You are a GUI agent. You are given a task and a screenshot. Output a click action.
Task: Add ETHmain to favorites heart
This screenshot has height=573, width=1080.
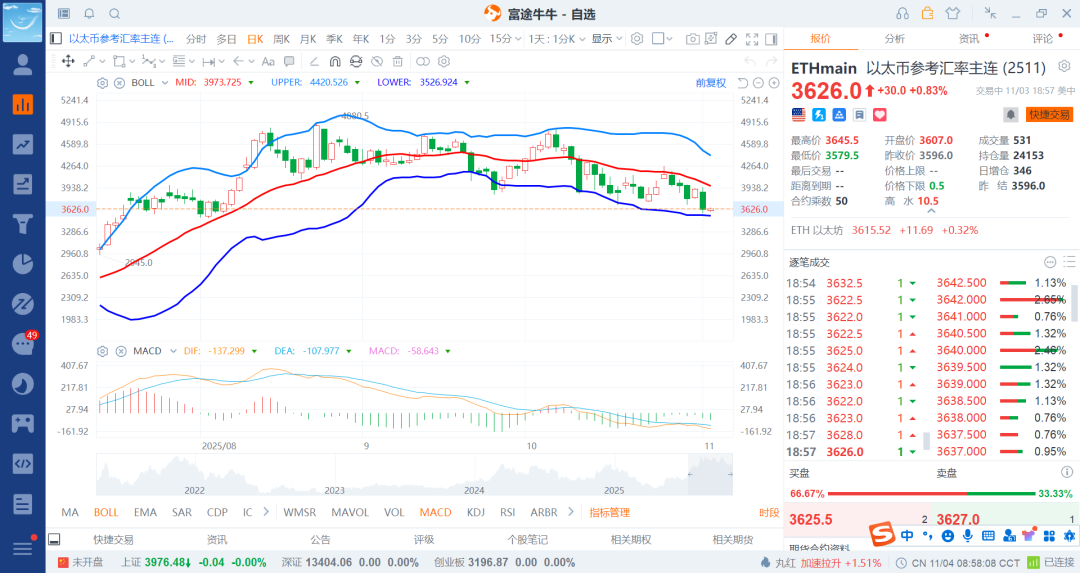coord(852,115)
